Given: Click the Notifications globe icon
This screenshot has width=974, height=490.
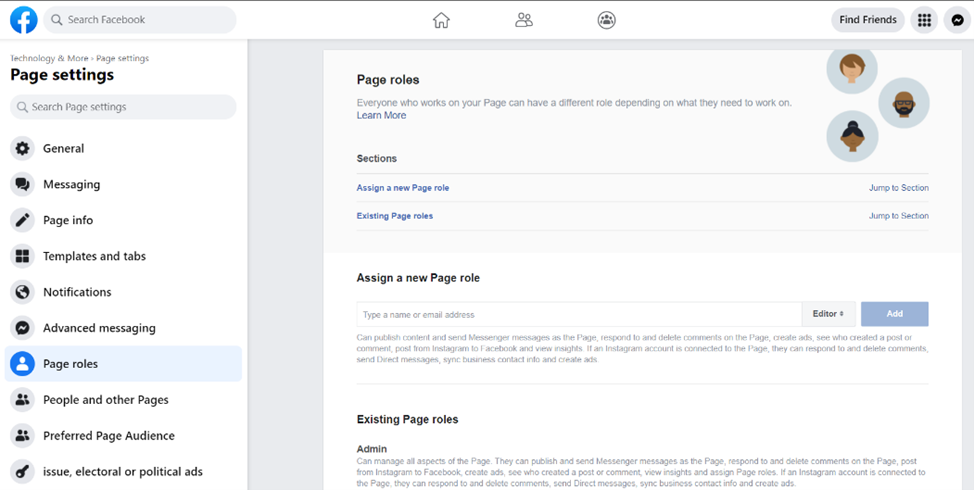Looking at the screenshot, I should 22,292.
